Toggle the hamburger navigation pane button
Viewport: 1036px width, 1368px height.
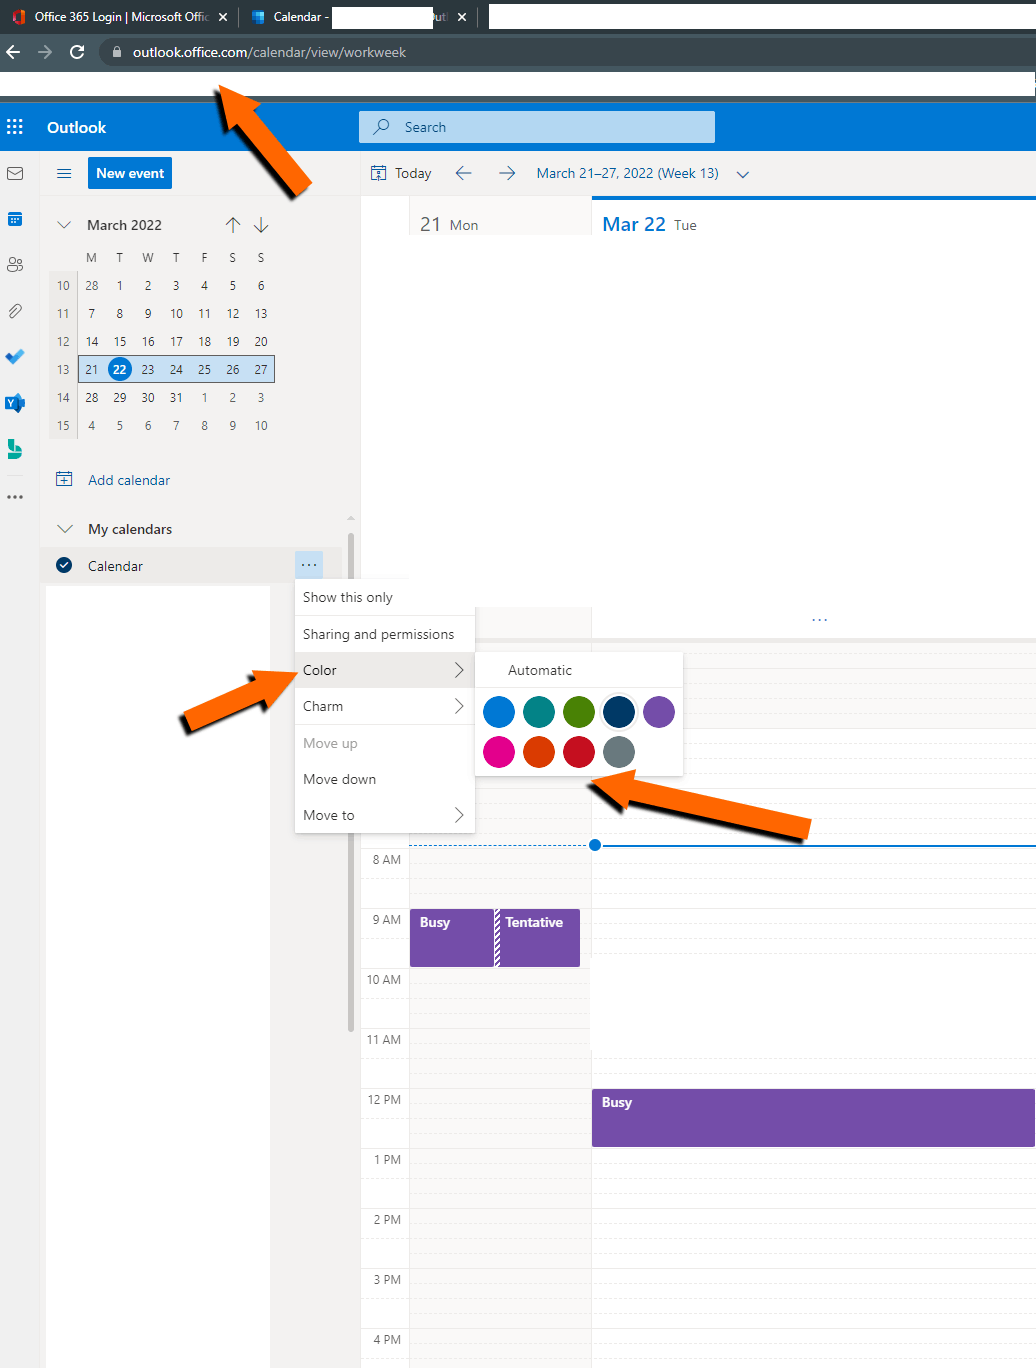pos(64,173)
